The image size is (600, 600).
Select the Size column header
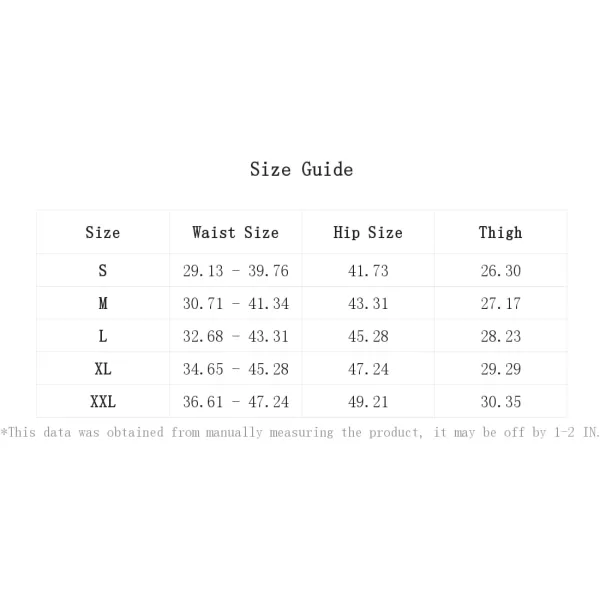103,232
